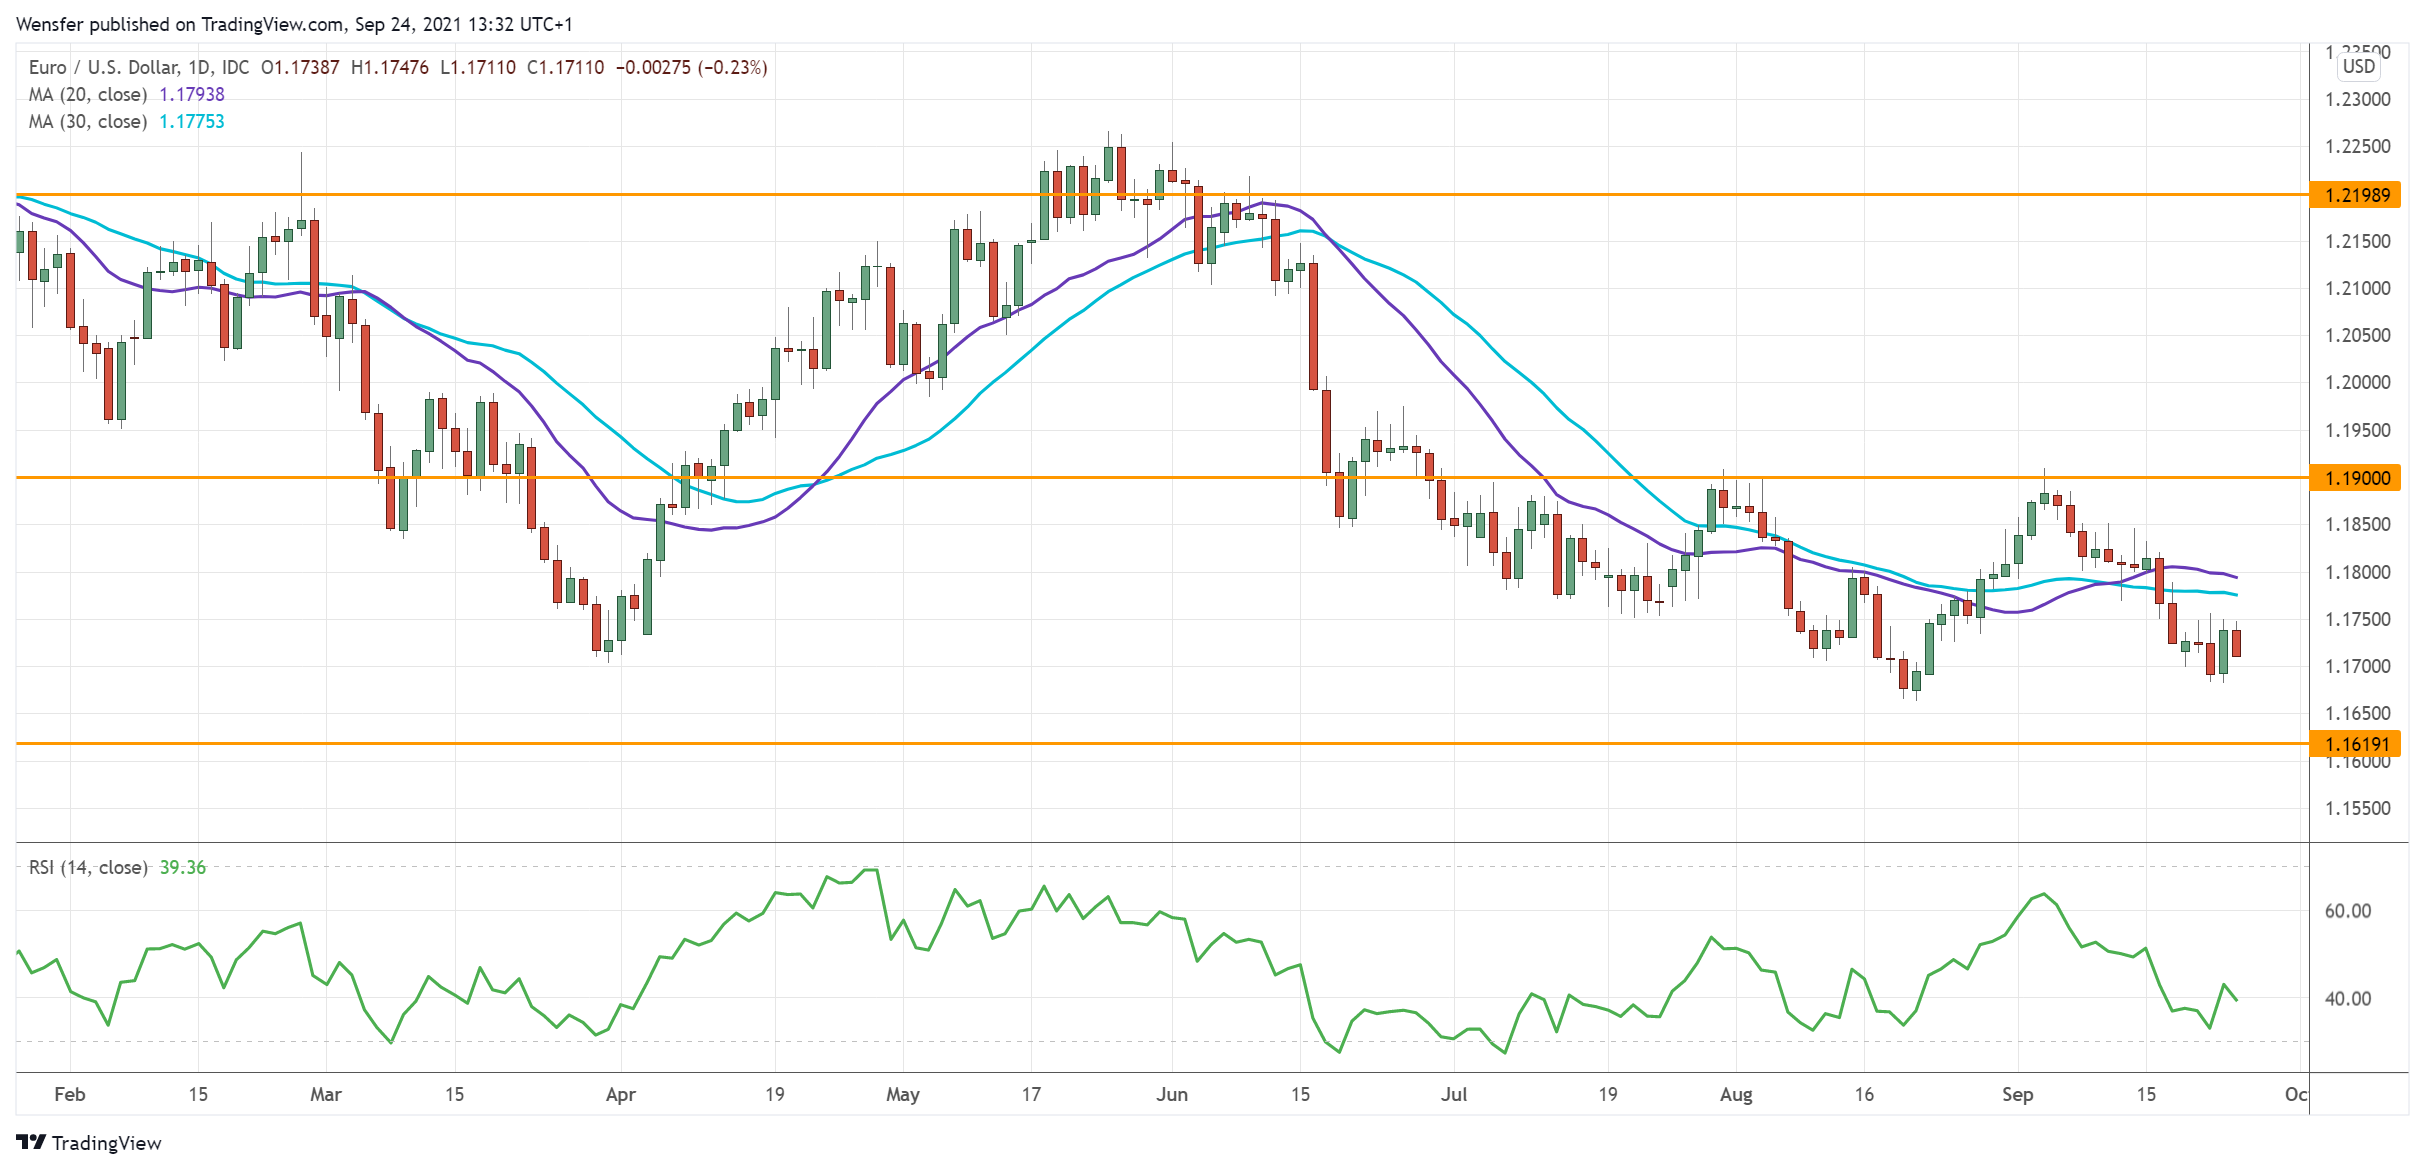Click the MA 20 value 1.17938

(192, 94)
